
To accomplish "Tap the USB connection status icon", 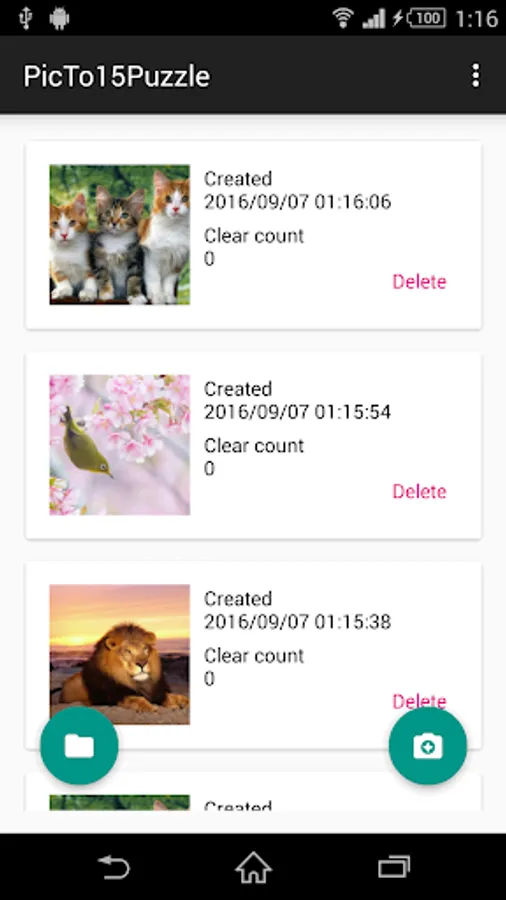I will click(x=25, y=18).
